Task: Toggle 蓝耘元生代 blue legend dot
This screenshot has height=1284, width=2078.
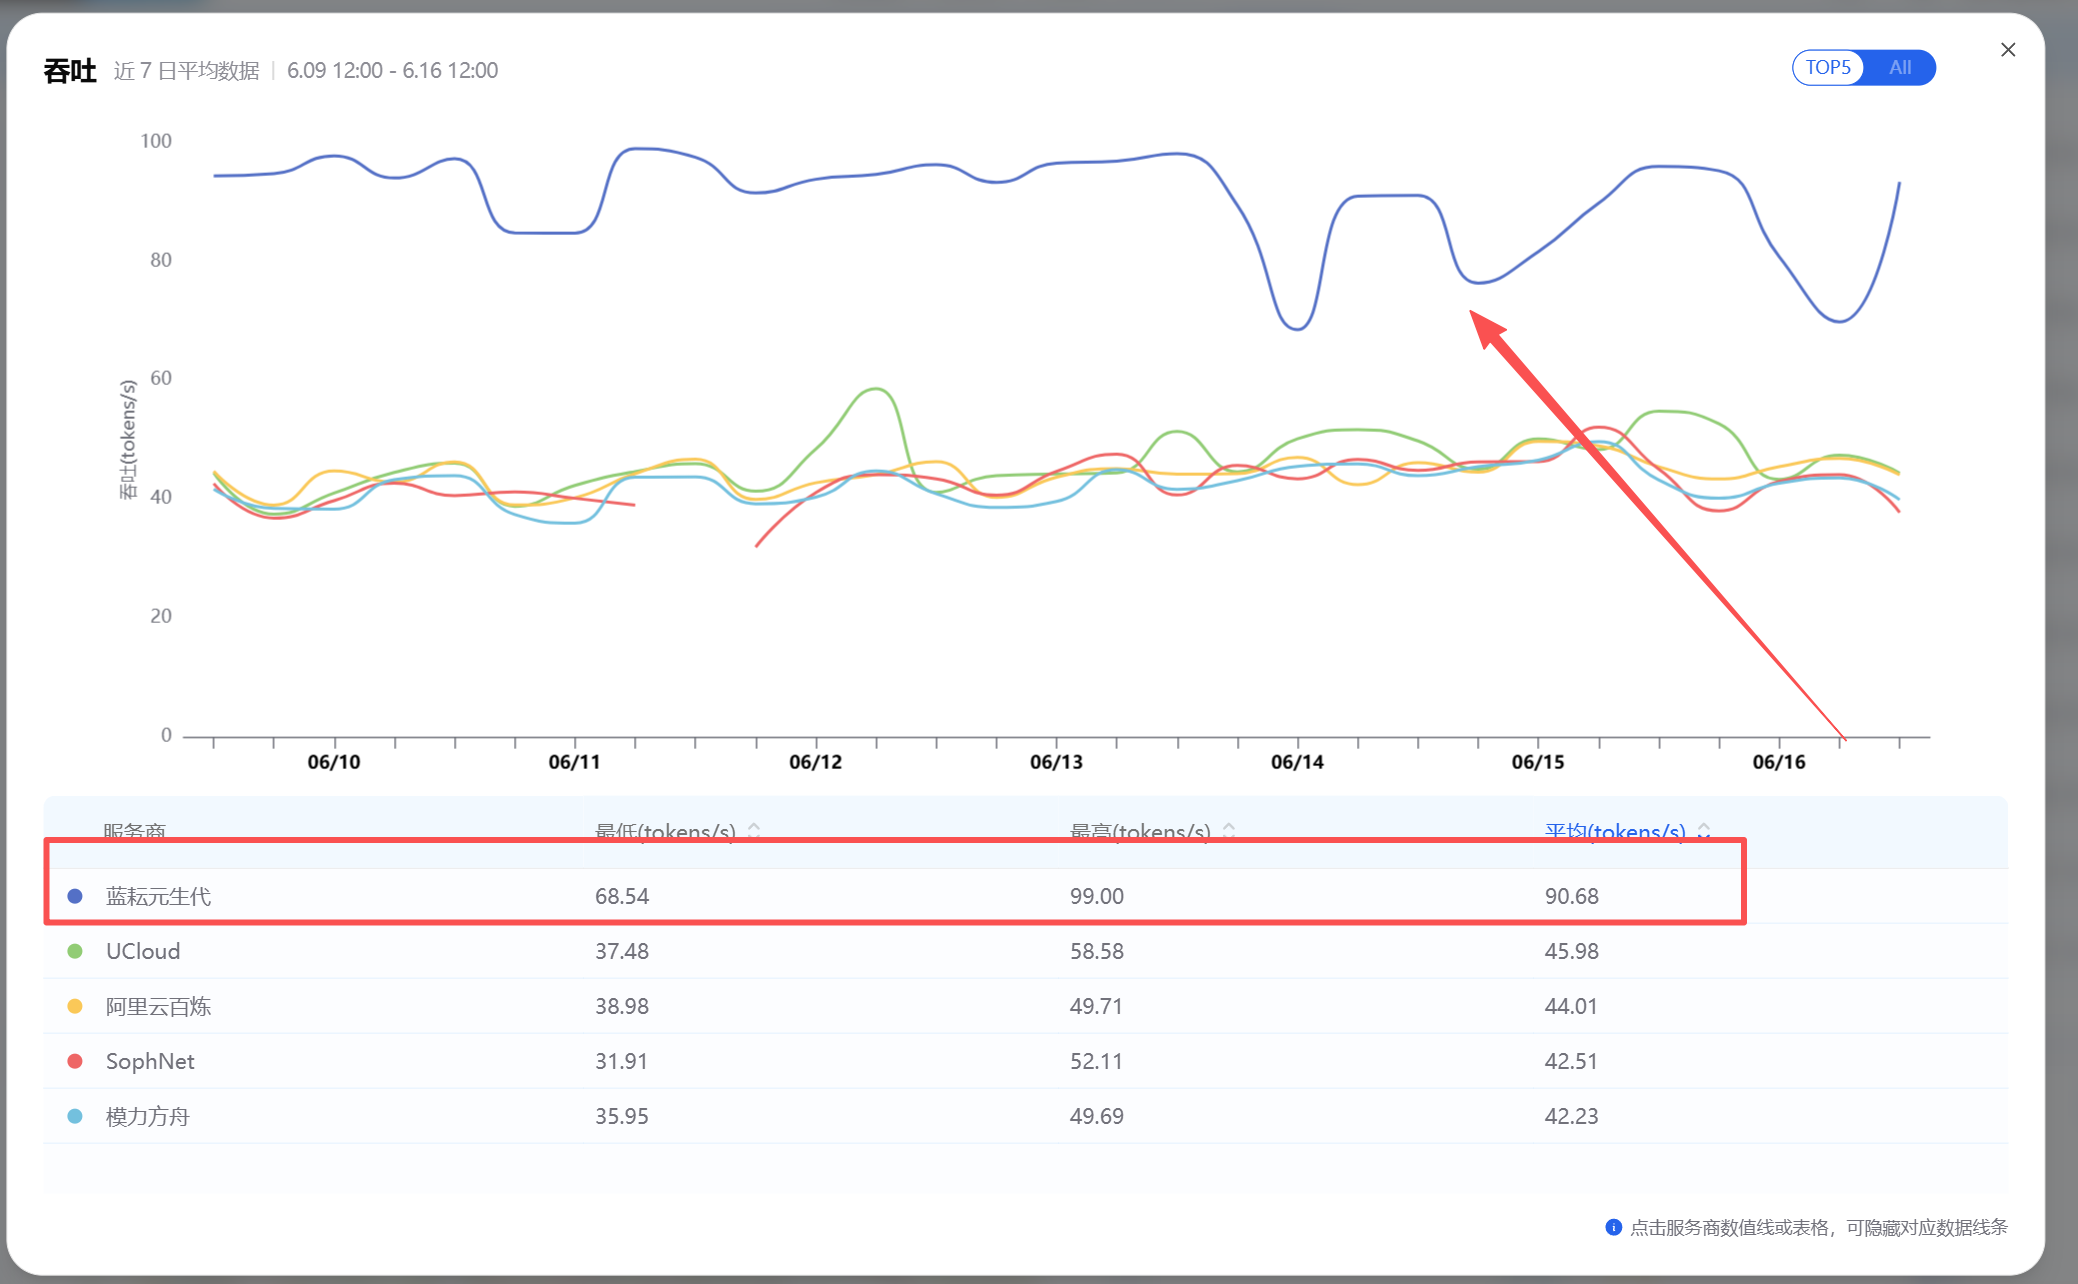Action: tap(75, 896)
